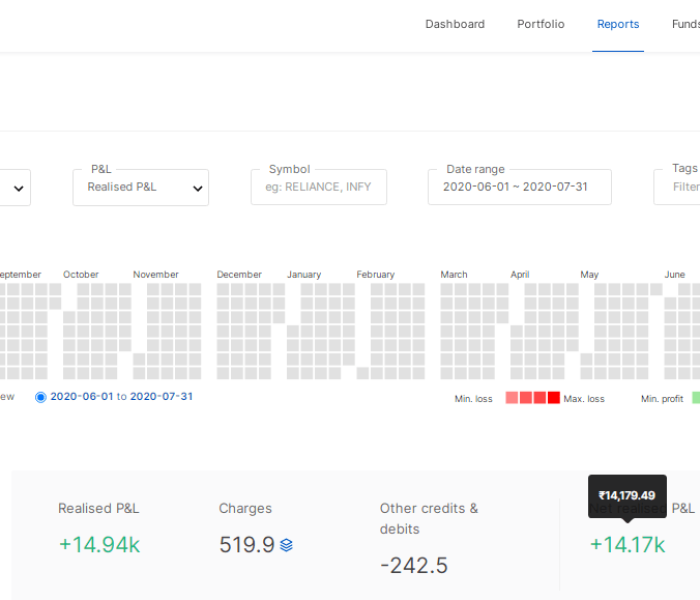Select the Reports tab
Viewport: 700px width, 600px height.
coord(618,24)
